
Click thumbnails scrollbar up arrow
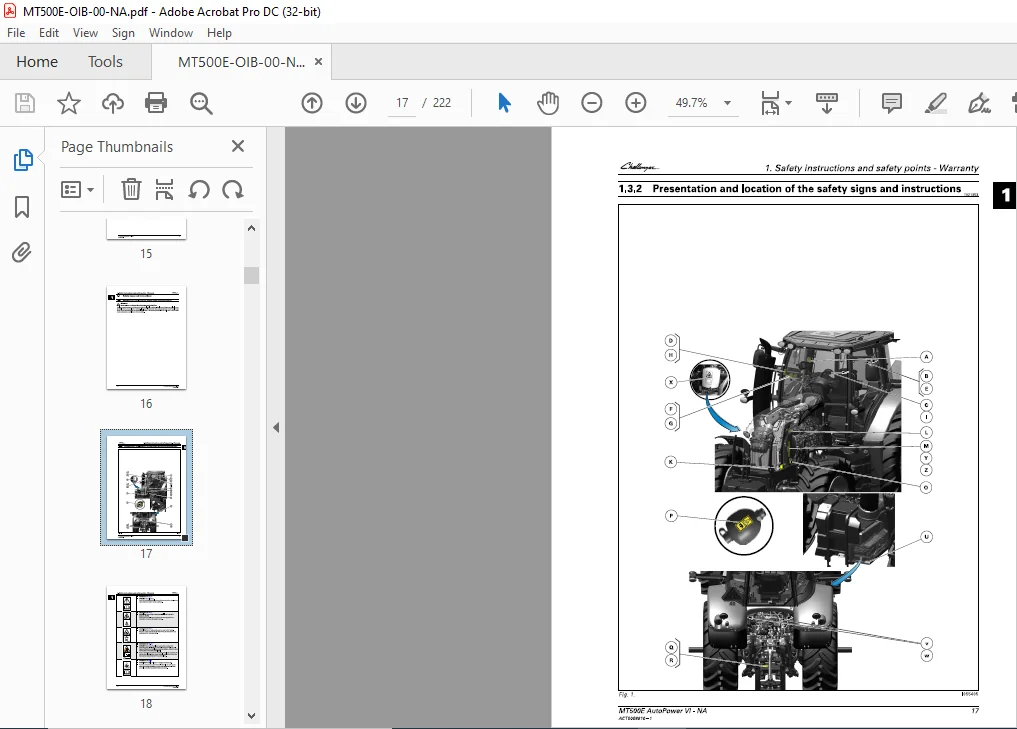252,228
